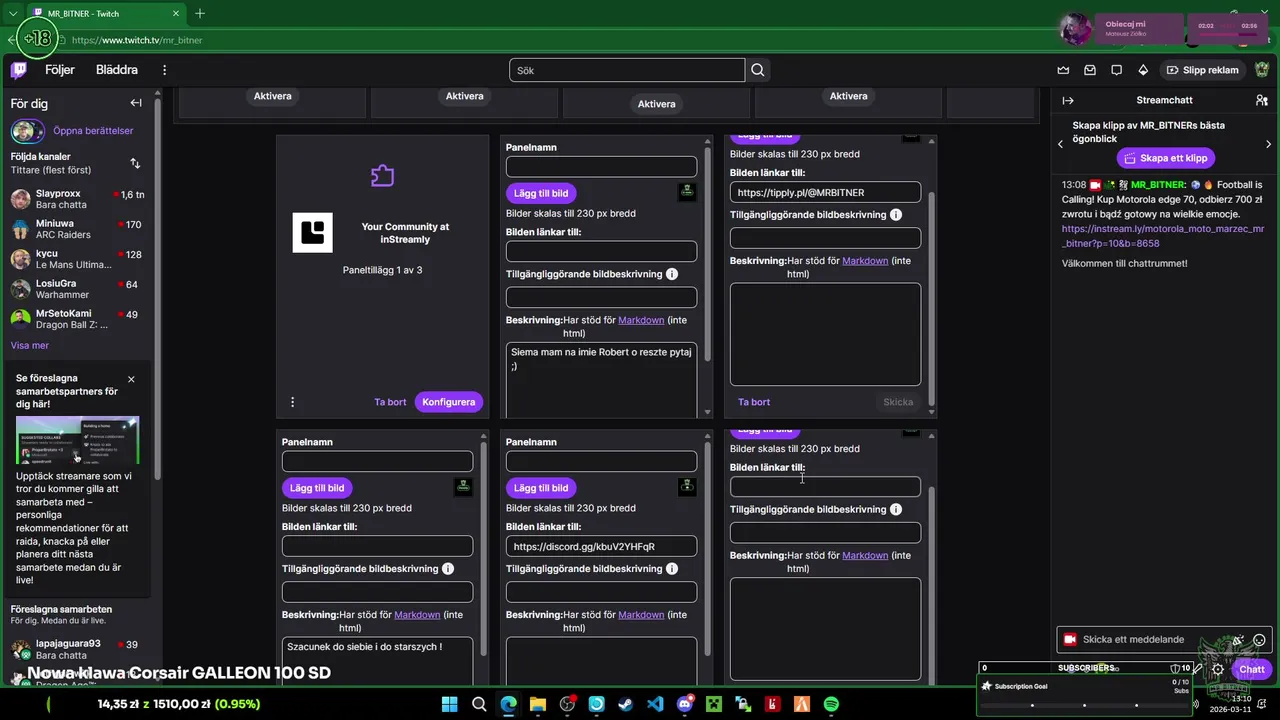The height and width of the screenshot is (720, 1280).
Task: Click the search magnifier button
Action: point(758,70)
